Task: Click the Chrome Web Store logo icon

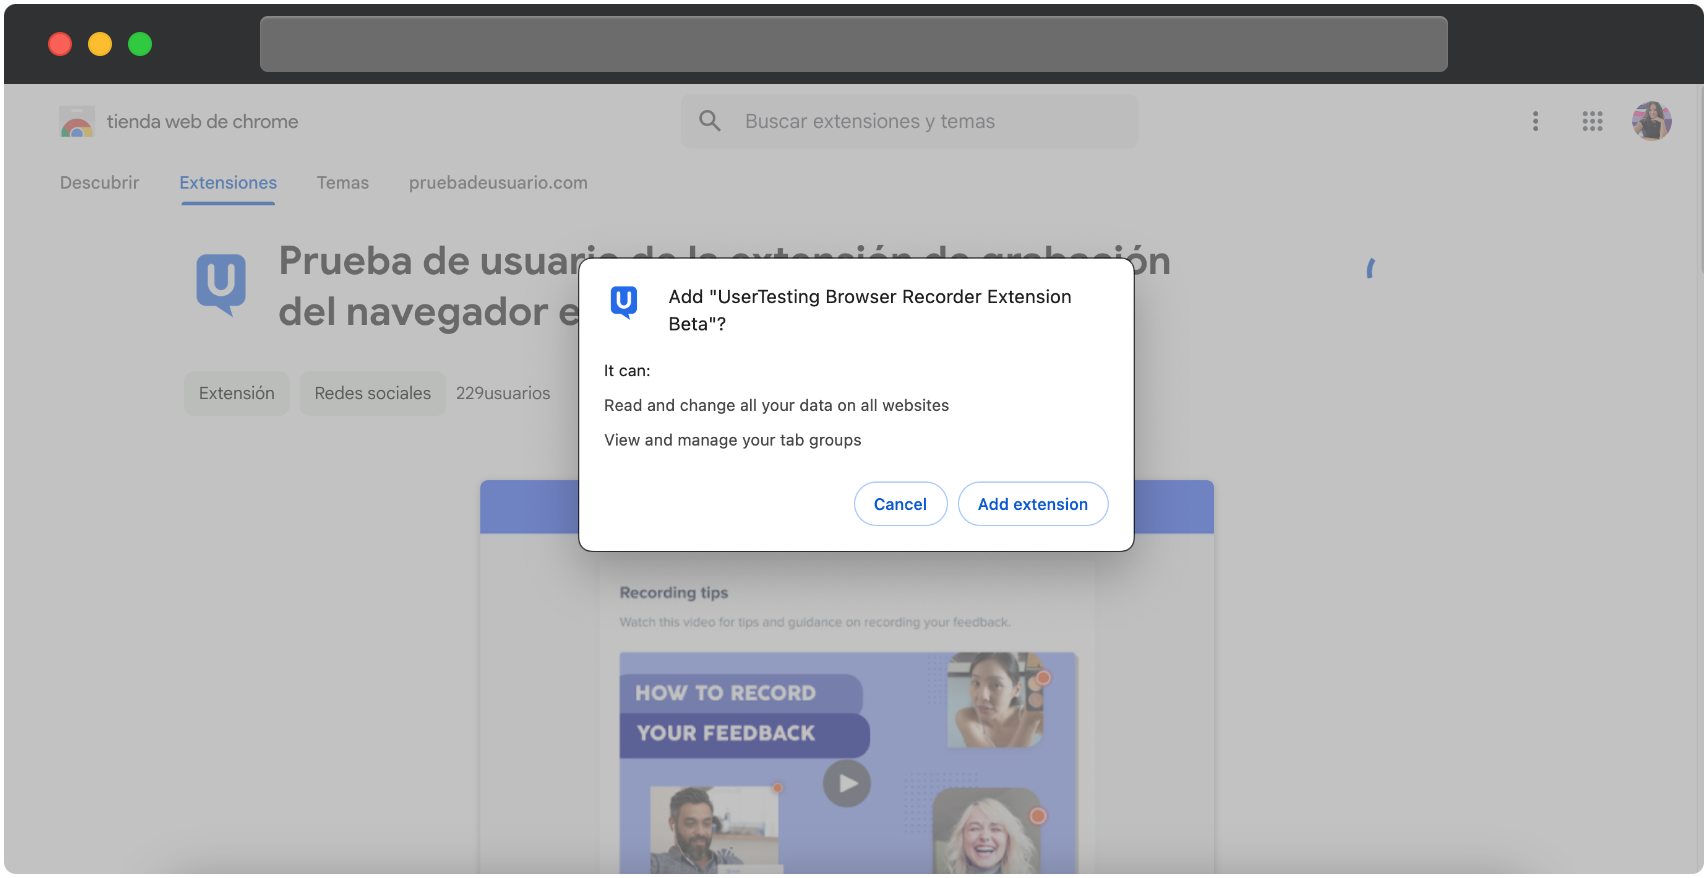Action: point(77,122)
